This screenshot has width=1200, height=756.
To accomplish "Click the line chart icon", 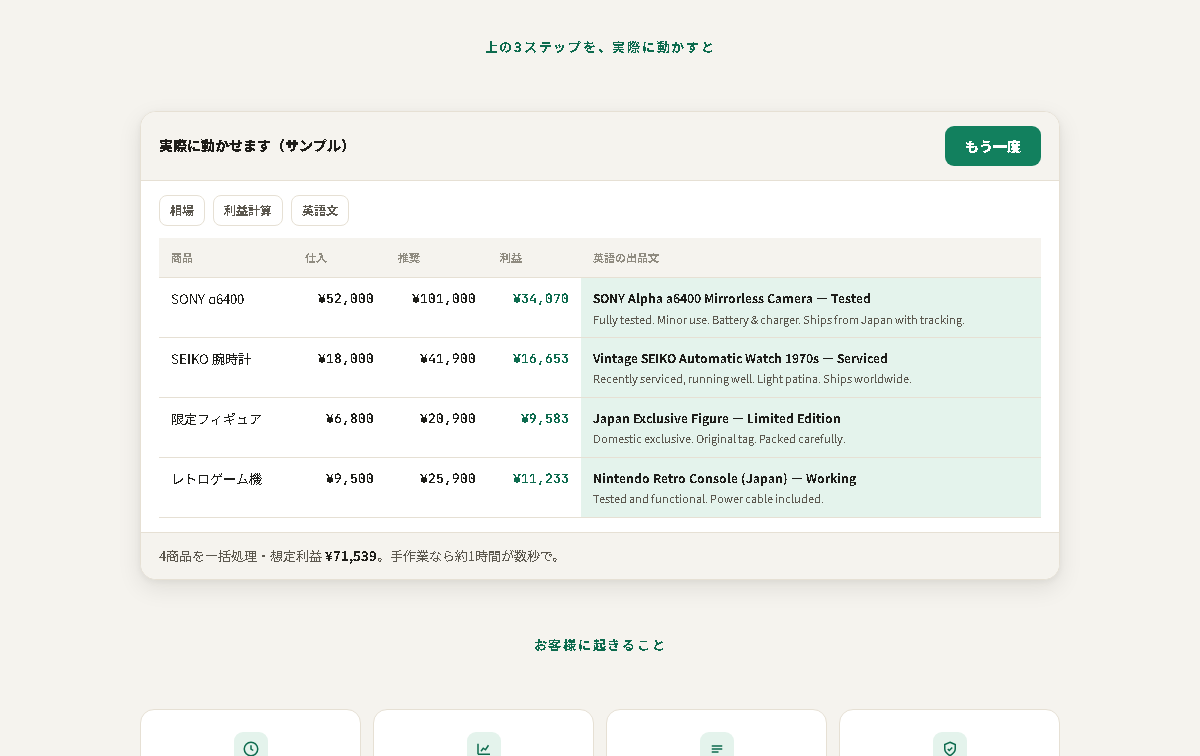I will click(x=483, y=748).
